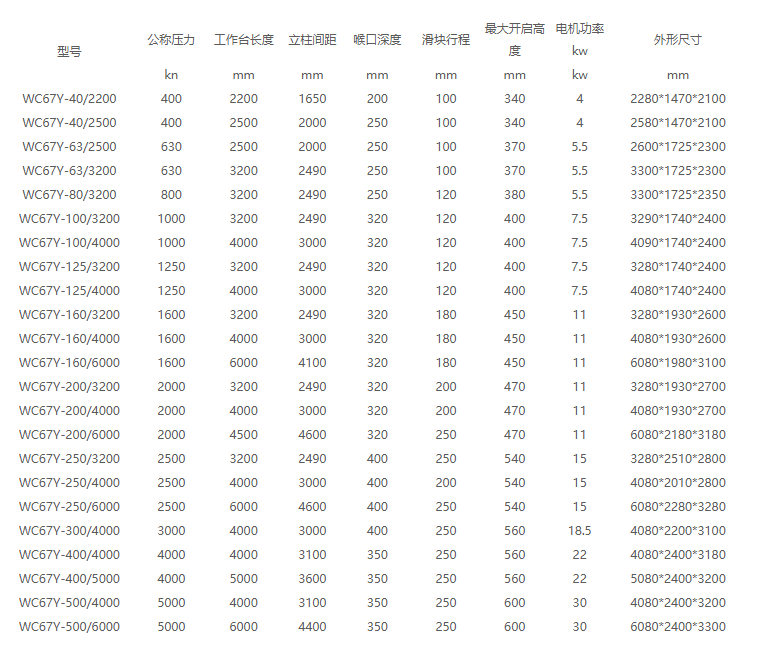Image resolution: width=759 pixels, height=667 pixels.
Task: Click the 型号 column header
Action: click(x=69, y=52)
